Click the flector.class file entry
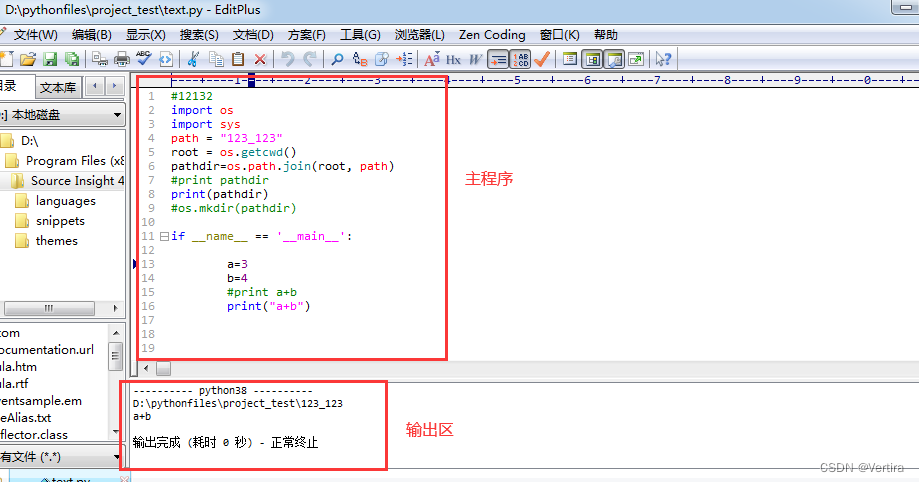Viewport: 919px width, 482px height. (34, 435)
